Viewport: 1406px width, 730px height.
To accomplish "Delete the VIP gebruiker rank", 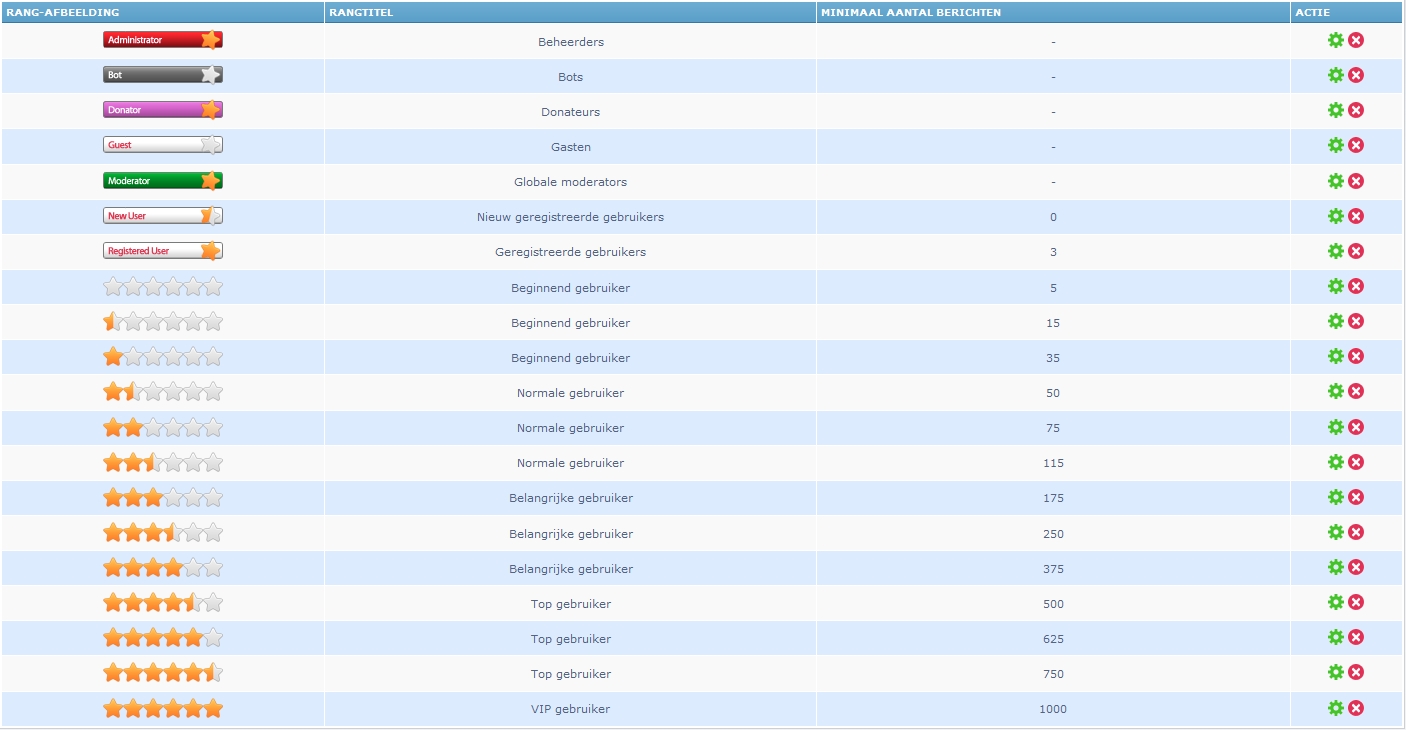I will (1356, 708).
